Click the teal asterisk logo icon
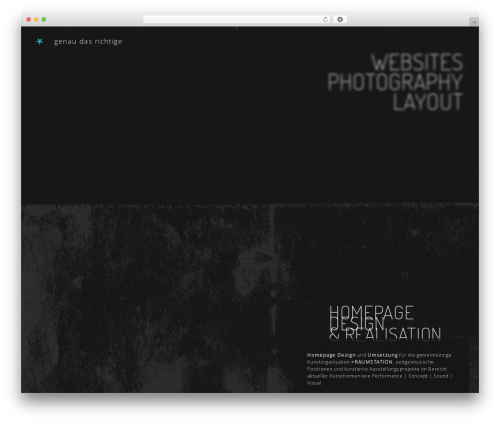Image resolution: width=500 pixels, height=423 pixels. click(x=39, y=41)
